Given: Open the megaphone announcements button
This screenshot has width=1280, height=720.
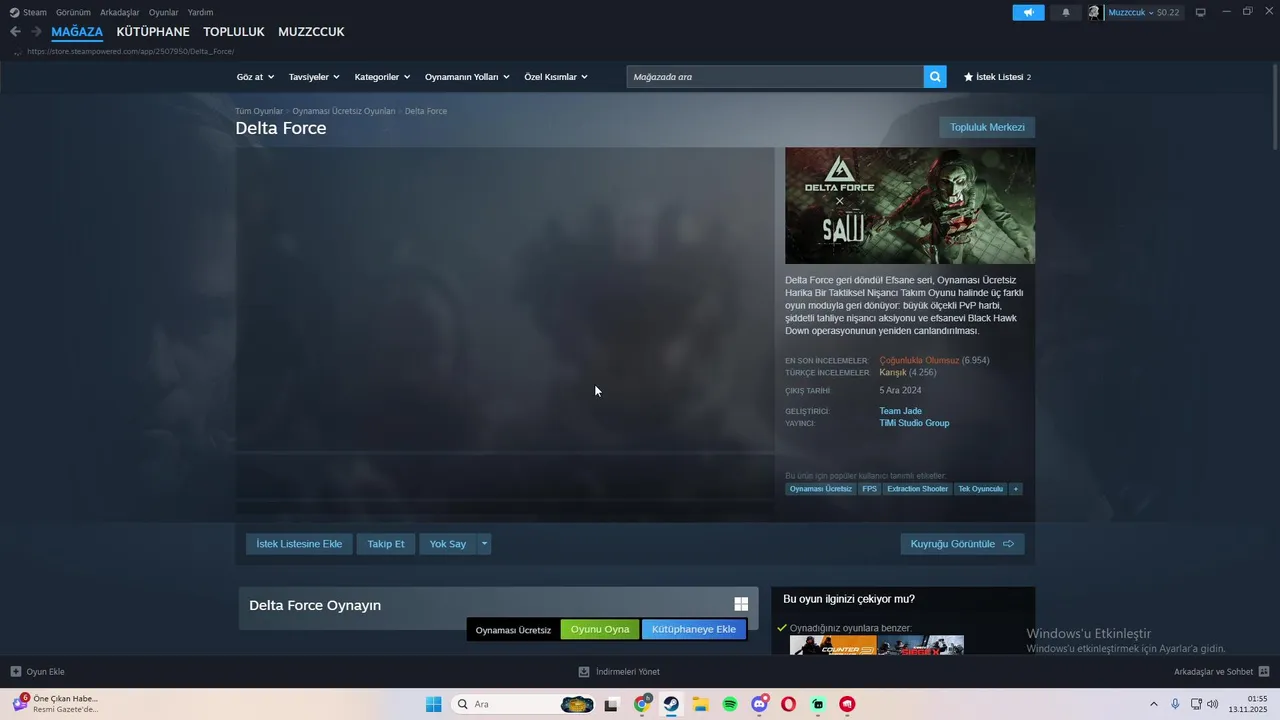Looking at the screenshot, I should point(1028,12).
